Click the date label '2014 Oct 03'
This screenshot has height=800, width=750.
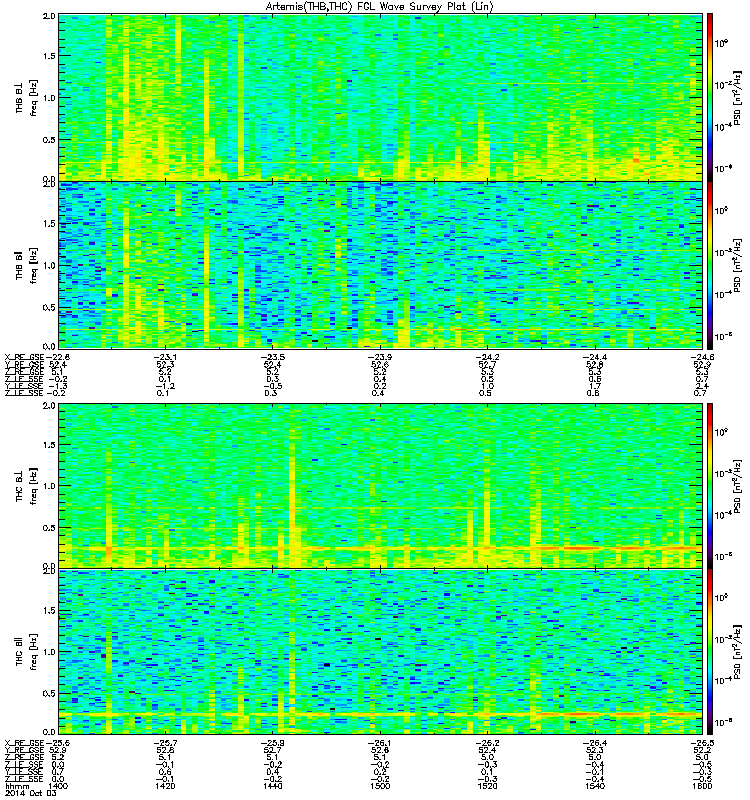point(31,793)
